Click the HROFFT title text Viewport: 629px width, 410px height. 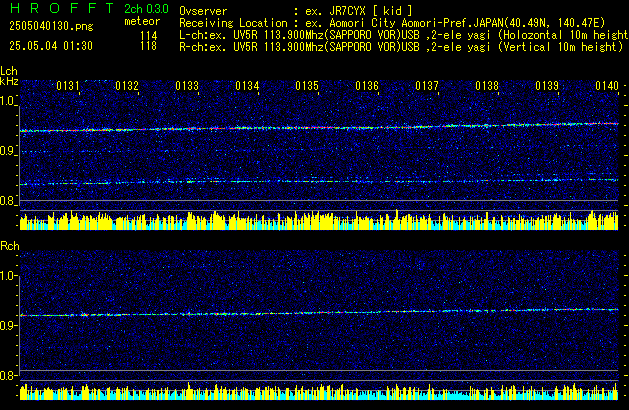coord(62,8)
